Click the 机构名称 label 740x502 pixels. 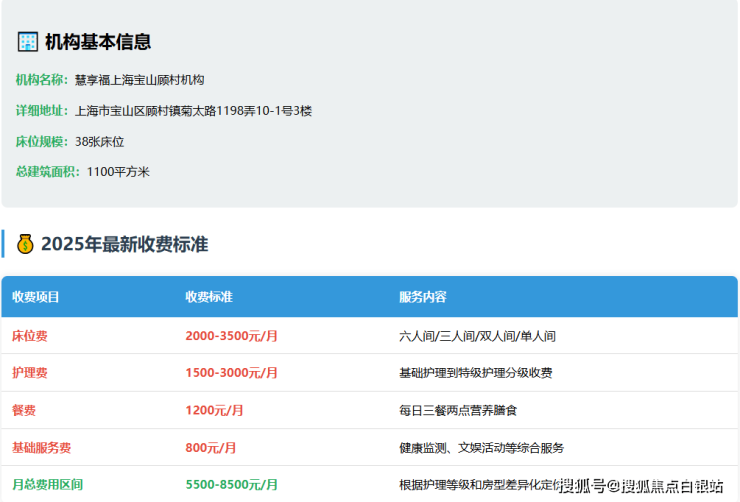pyautogui.click(x=41, y=80)
